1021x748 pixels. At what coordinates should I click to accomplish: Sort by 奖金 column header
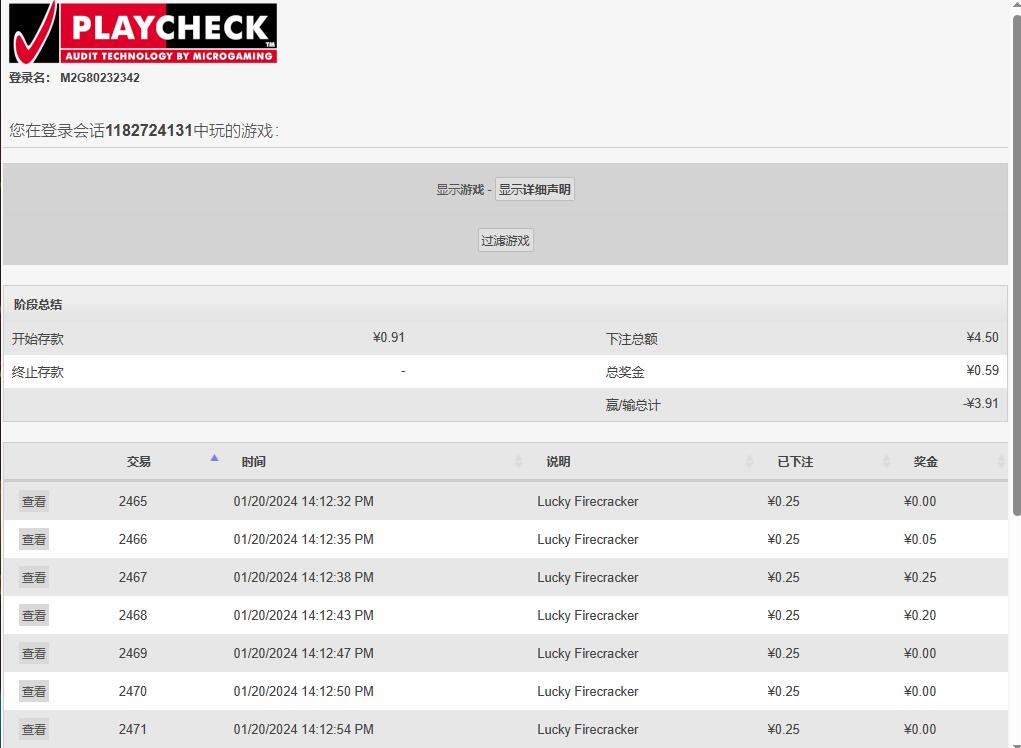[x=925, y=462]
